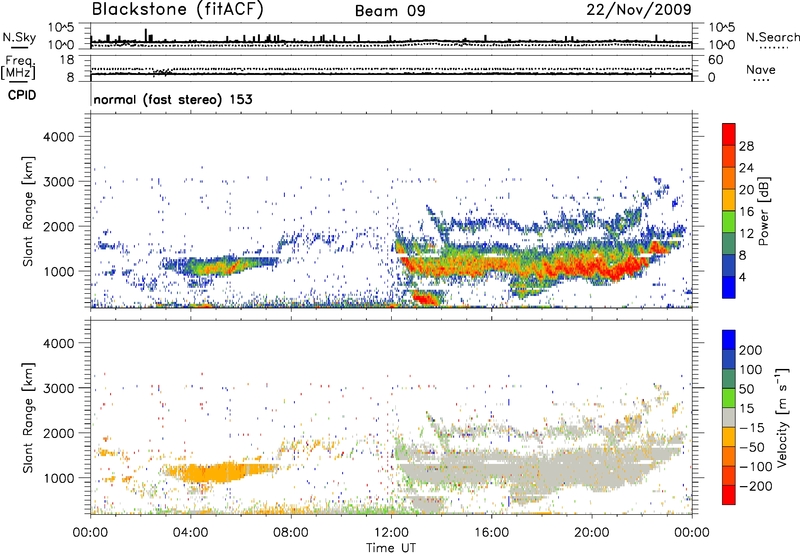Click the red bottom of velocity colorbar
Image resolution: width=800 pixels, height=554 pixels.
tap(729, 495)
